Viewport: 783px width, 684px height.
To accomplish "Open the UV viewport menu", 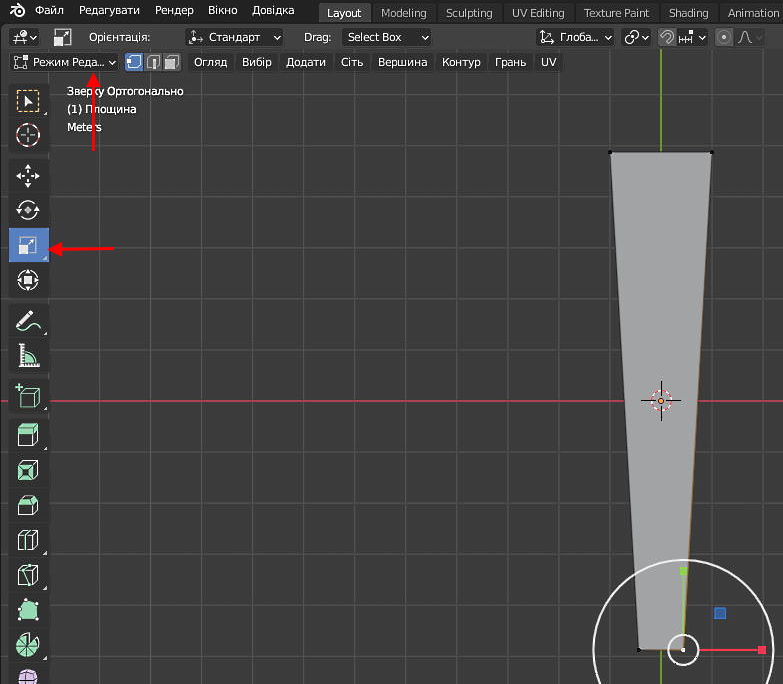I will click(548, 62).
